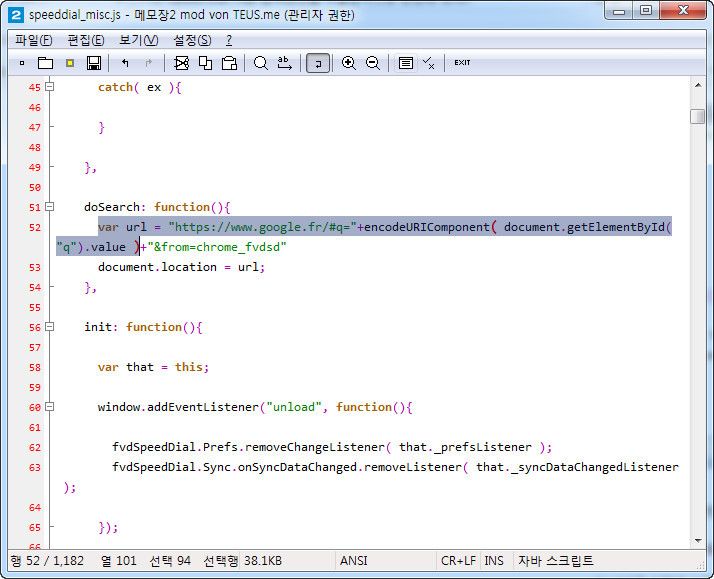The image size is (714, 579).
Task: Open the ? help menu
Action: pos(229,40)
